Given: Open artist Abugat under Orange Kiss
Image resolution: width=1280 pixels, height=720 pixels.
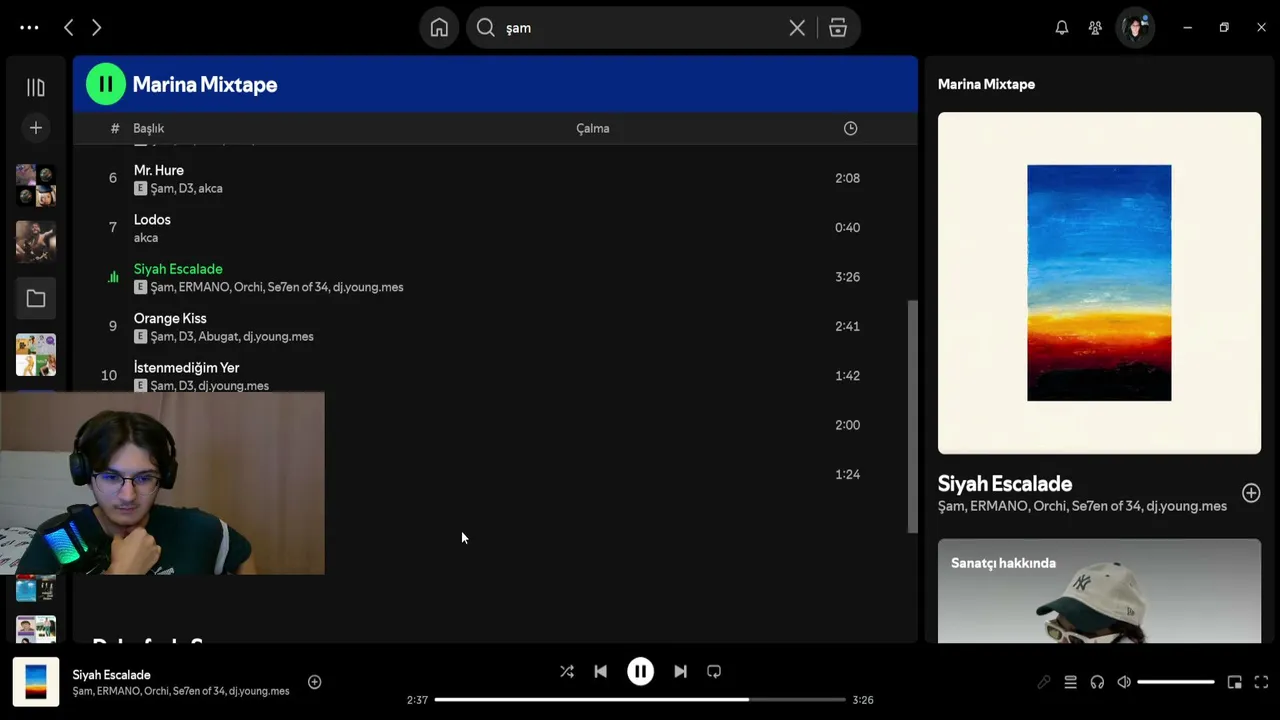Looking at the screenshot, I should click(219, 337).
